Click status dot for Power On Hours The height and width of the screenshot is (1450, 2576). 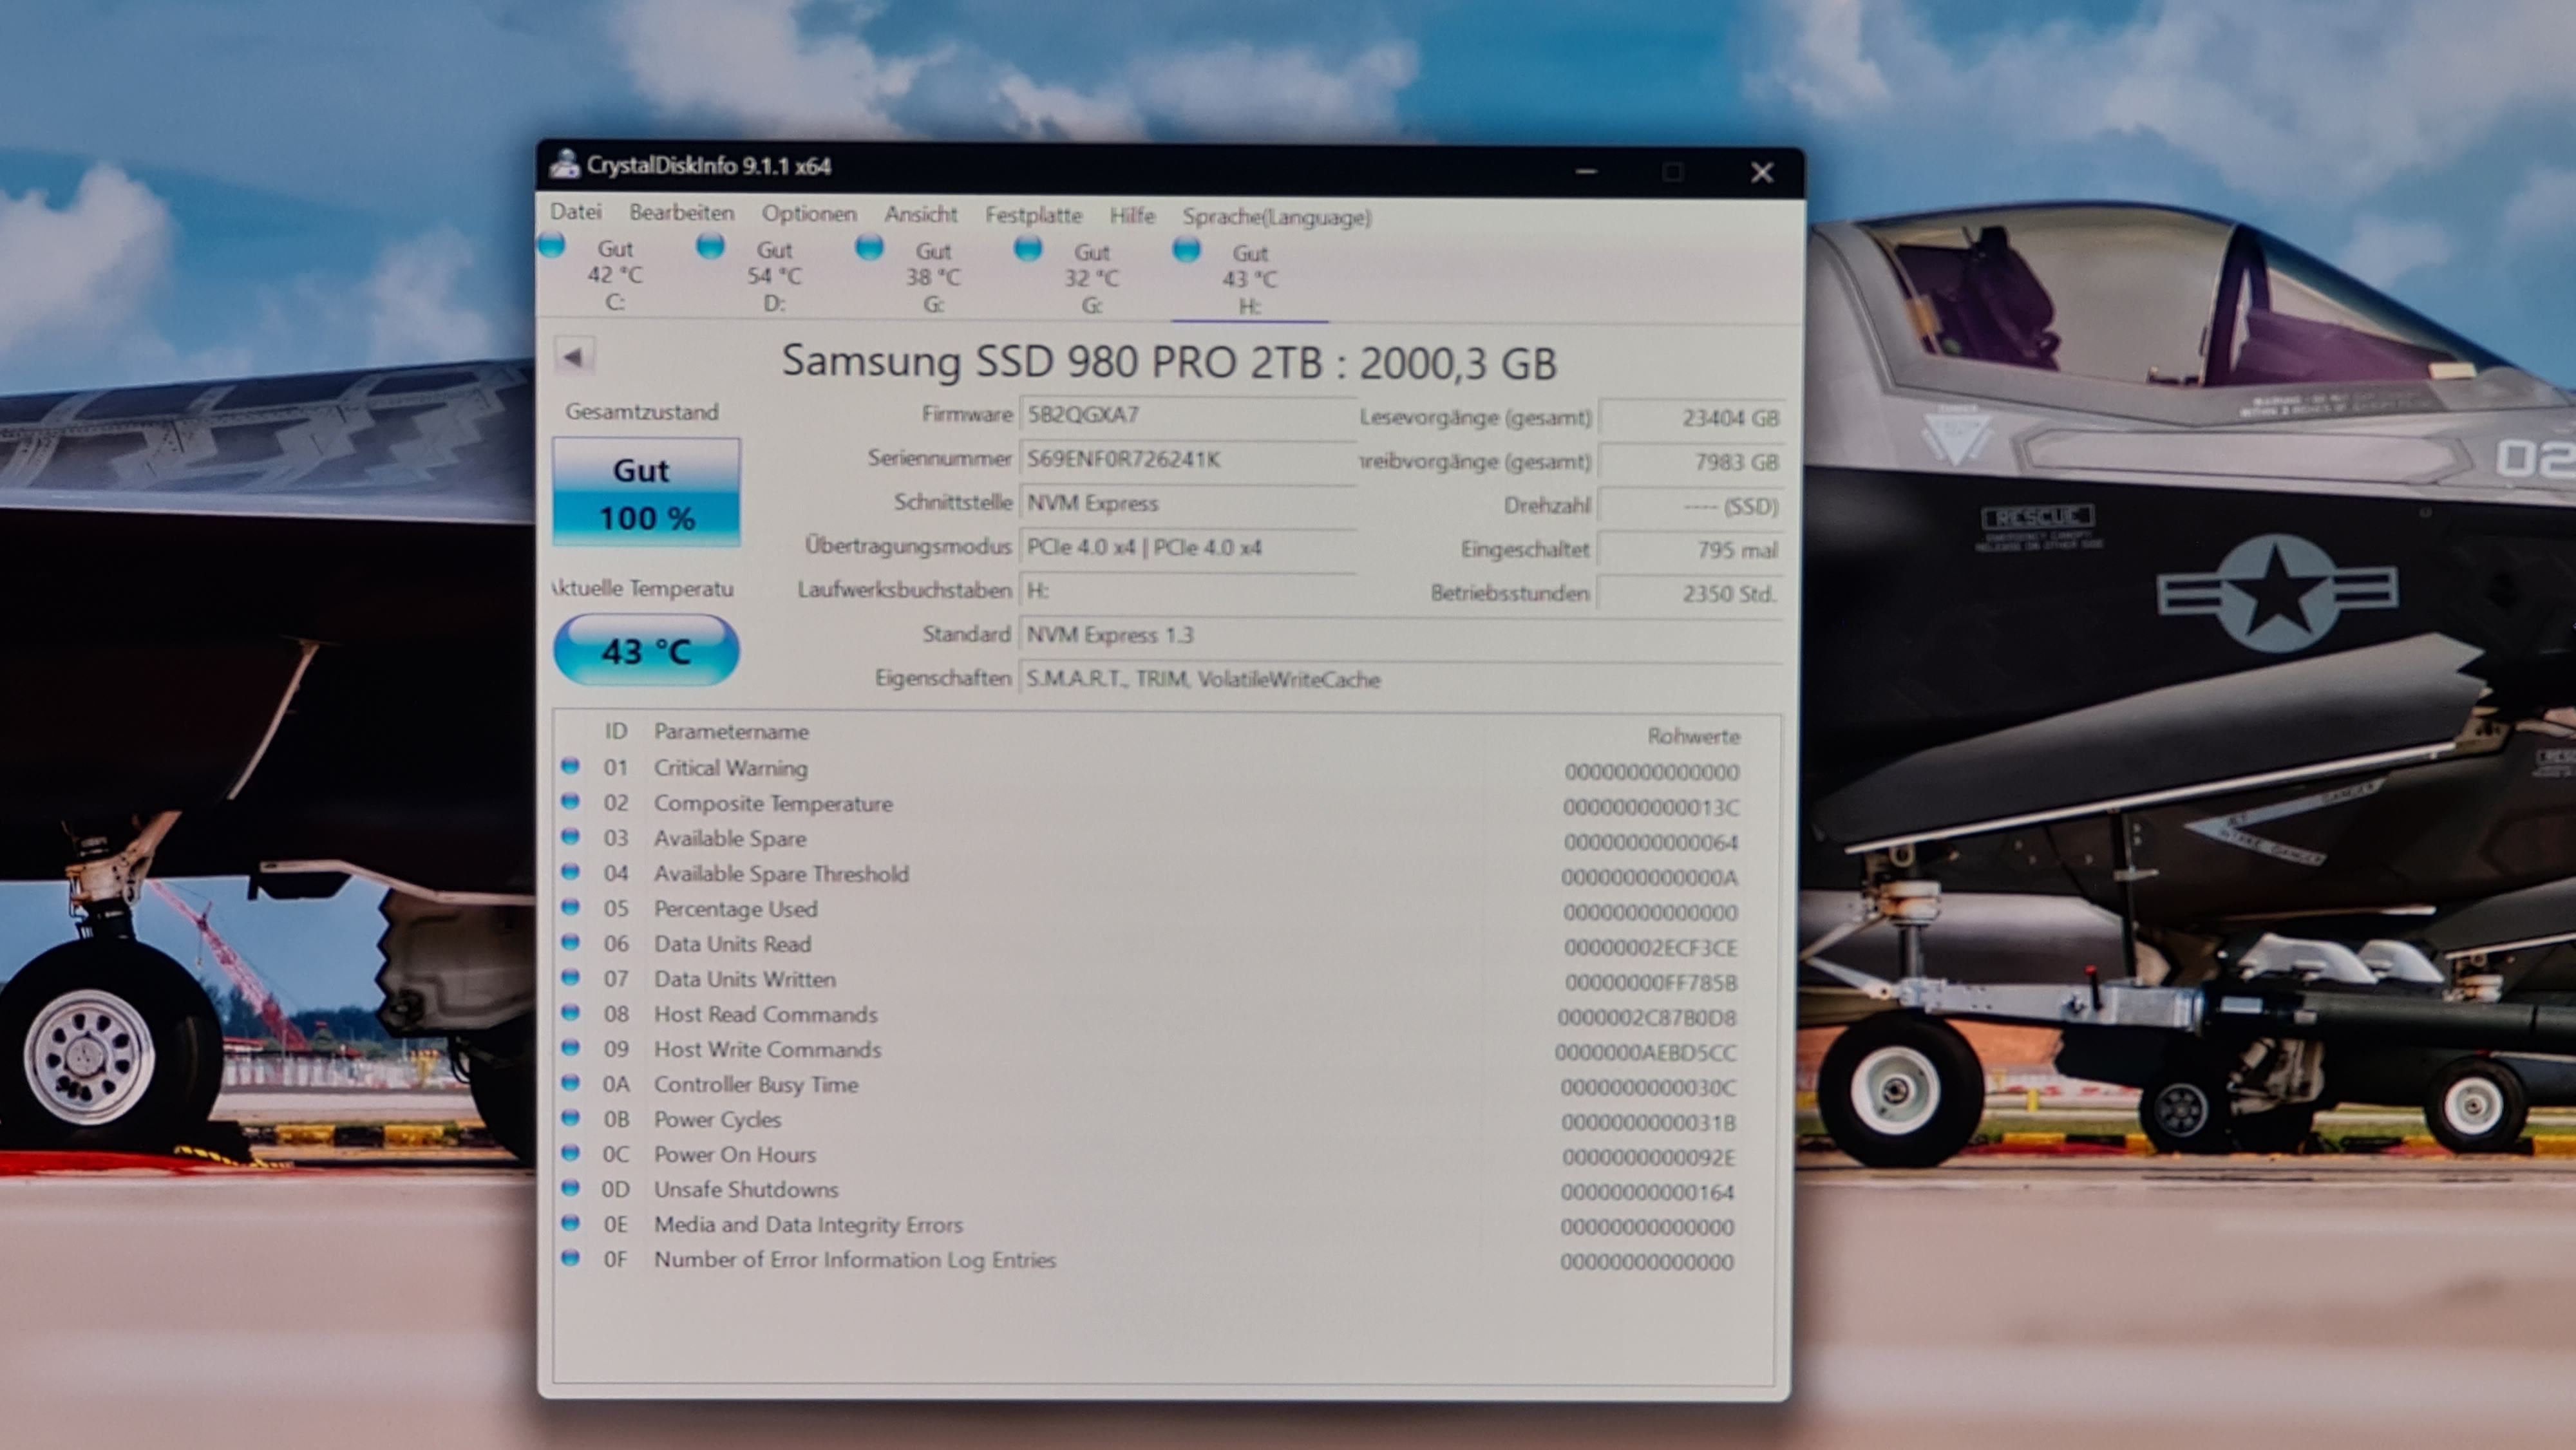pyautogui.click(x=570, y=1152)
